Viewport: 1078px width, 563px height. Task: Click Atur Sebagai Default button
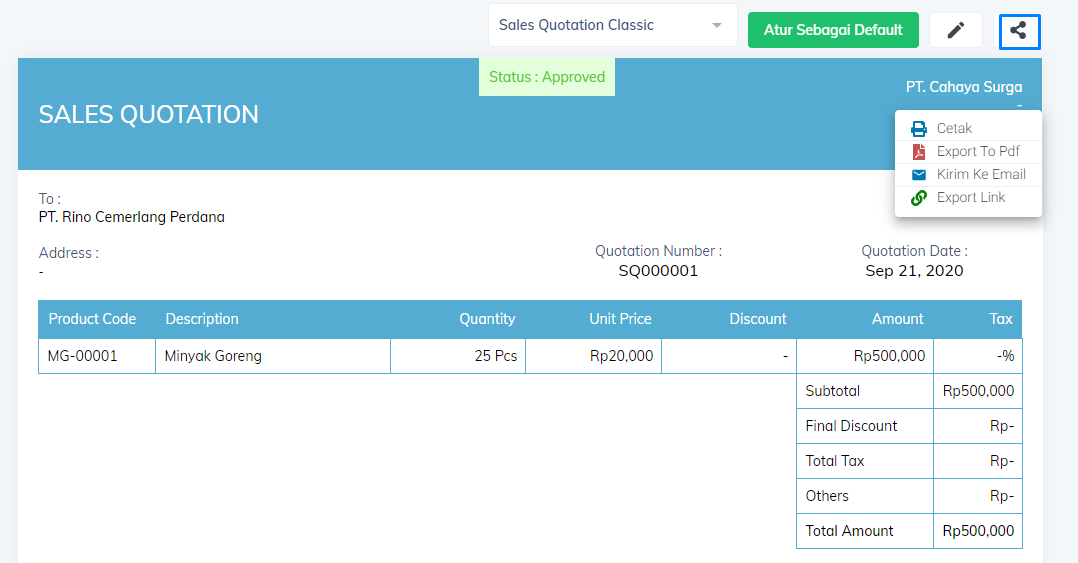click(833, 30)
